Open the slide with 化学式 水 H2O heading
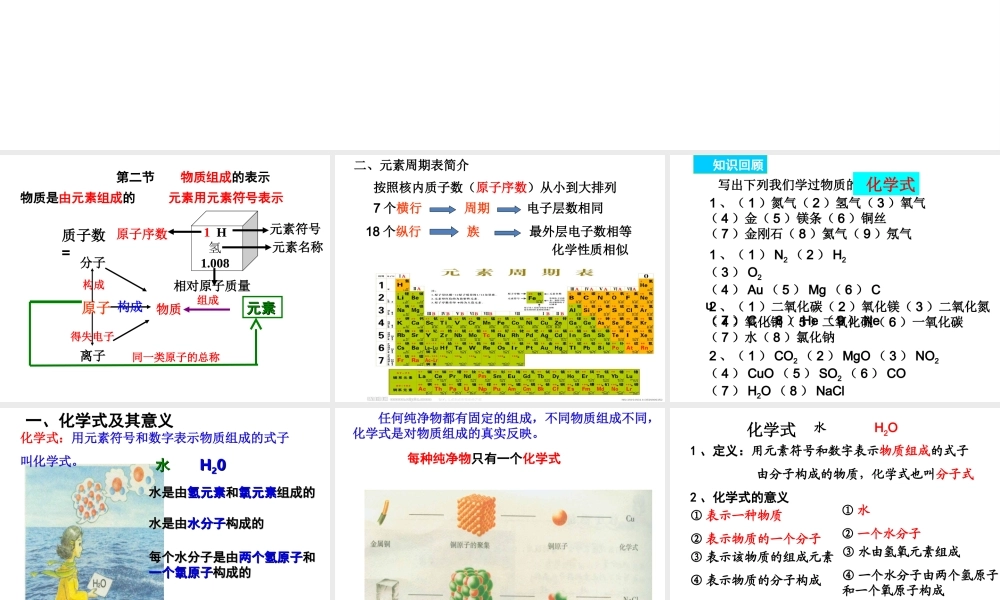Screen dimensions: 1000x600 (x=835, y=504)
